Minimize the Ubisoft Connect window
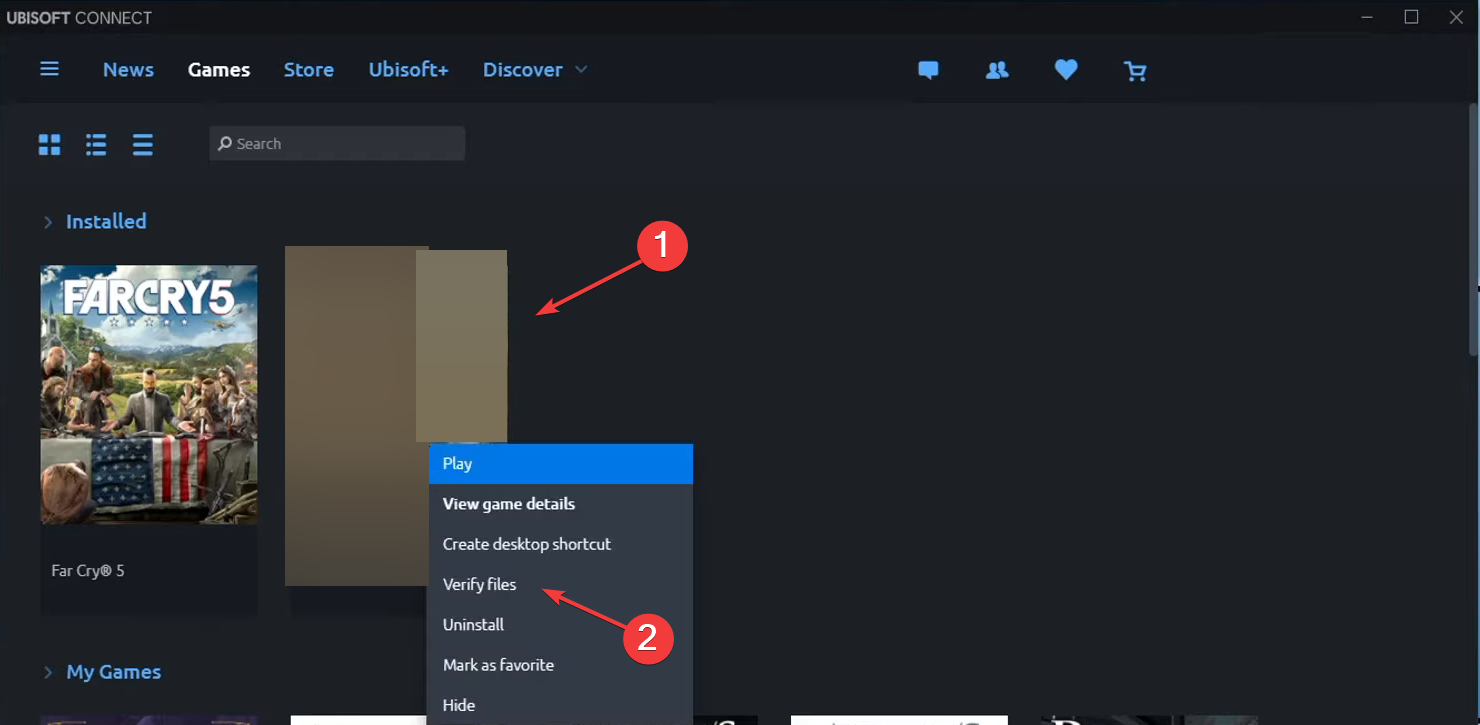 coord(1366,17)
